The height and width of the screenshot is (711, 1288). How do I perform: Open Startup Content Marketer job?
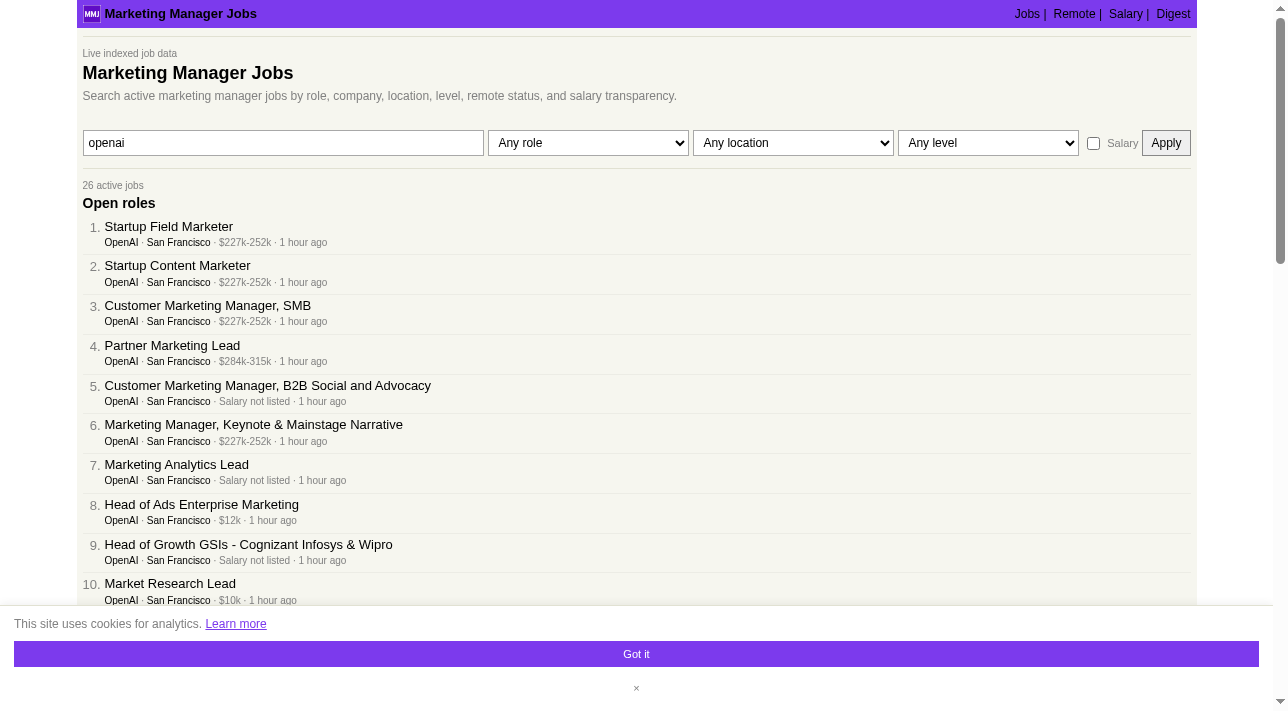(x=178, y=266)
